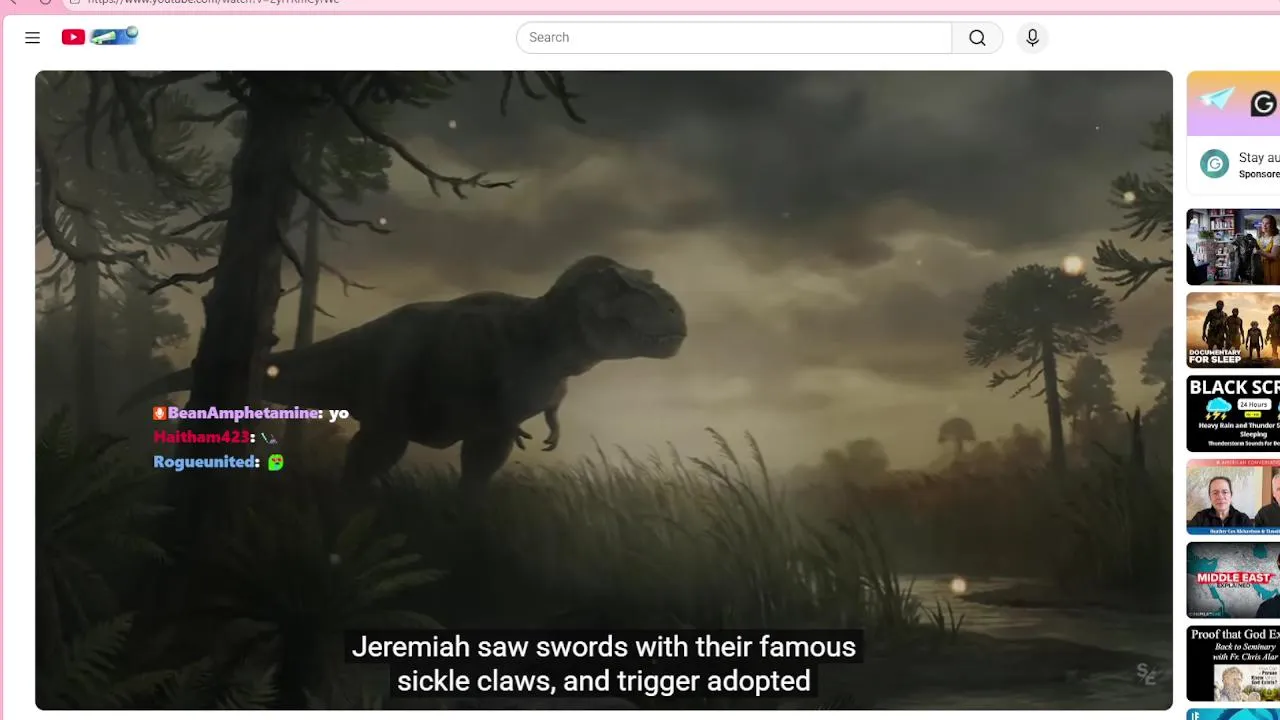Viewport: 1280px width, 720px height.
Task: Click the browser address bar URL
Action: pos(213,2)
